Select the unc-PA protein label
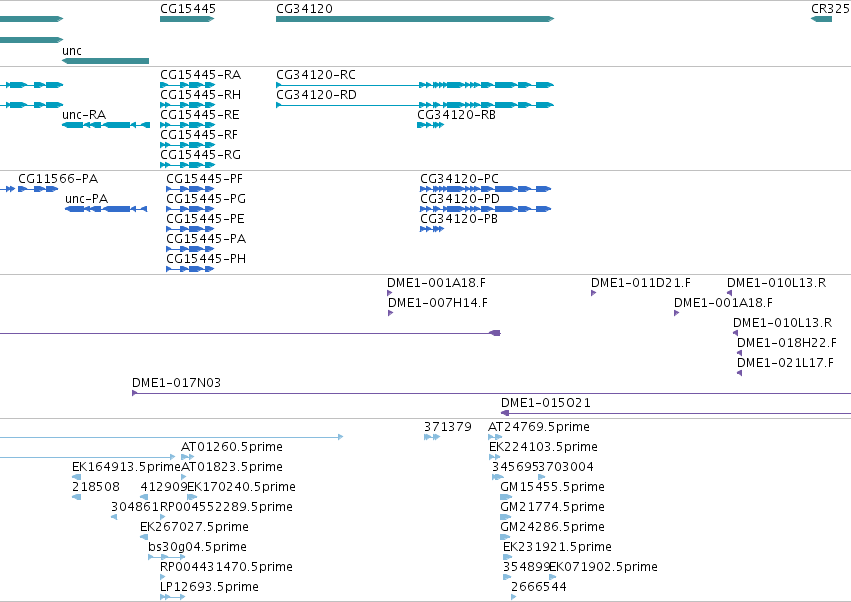The image size is (851, 602). (86, 199)
